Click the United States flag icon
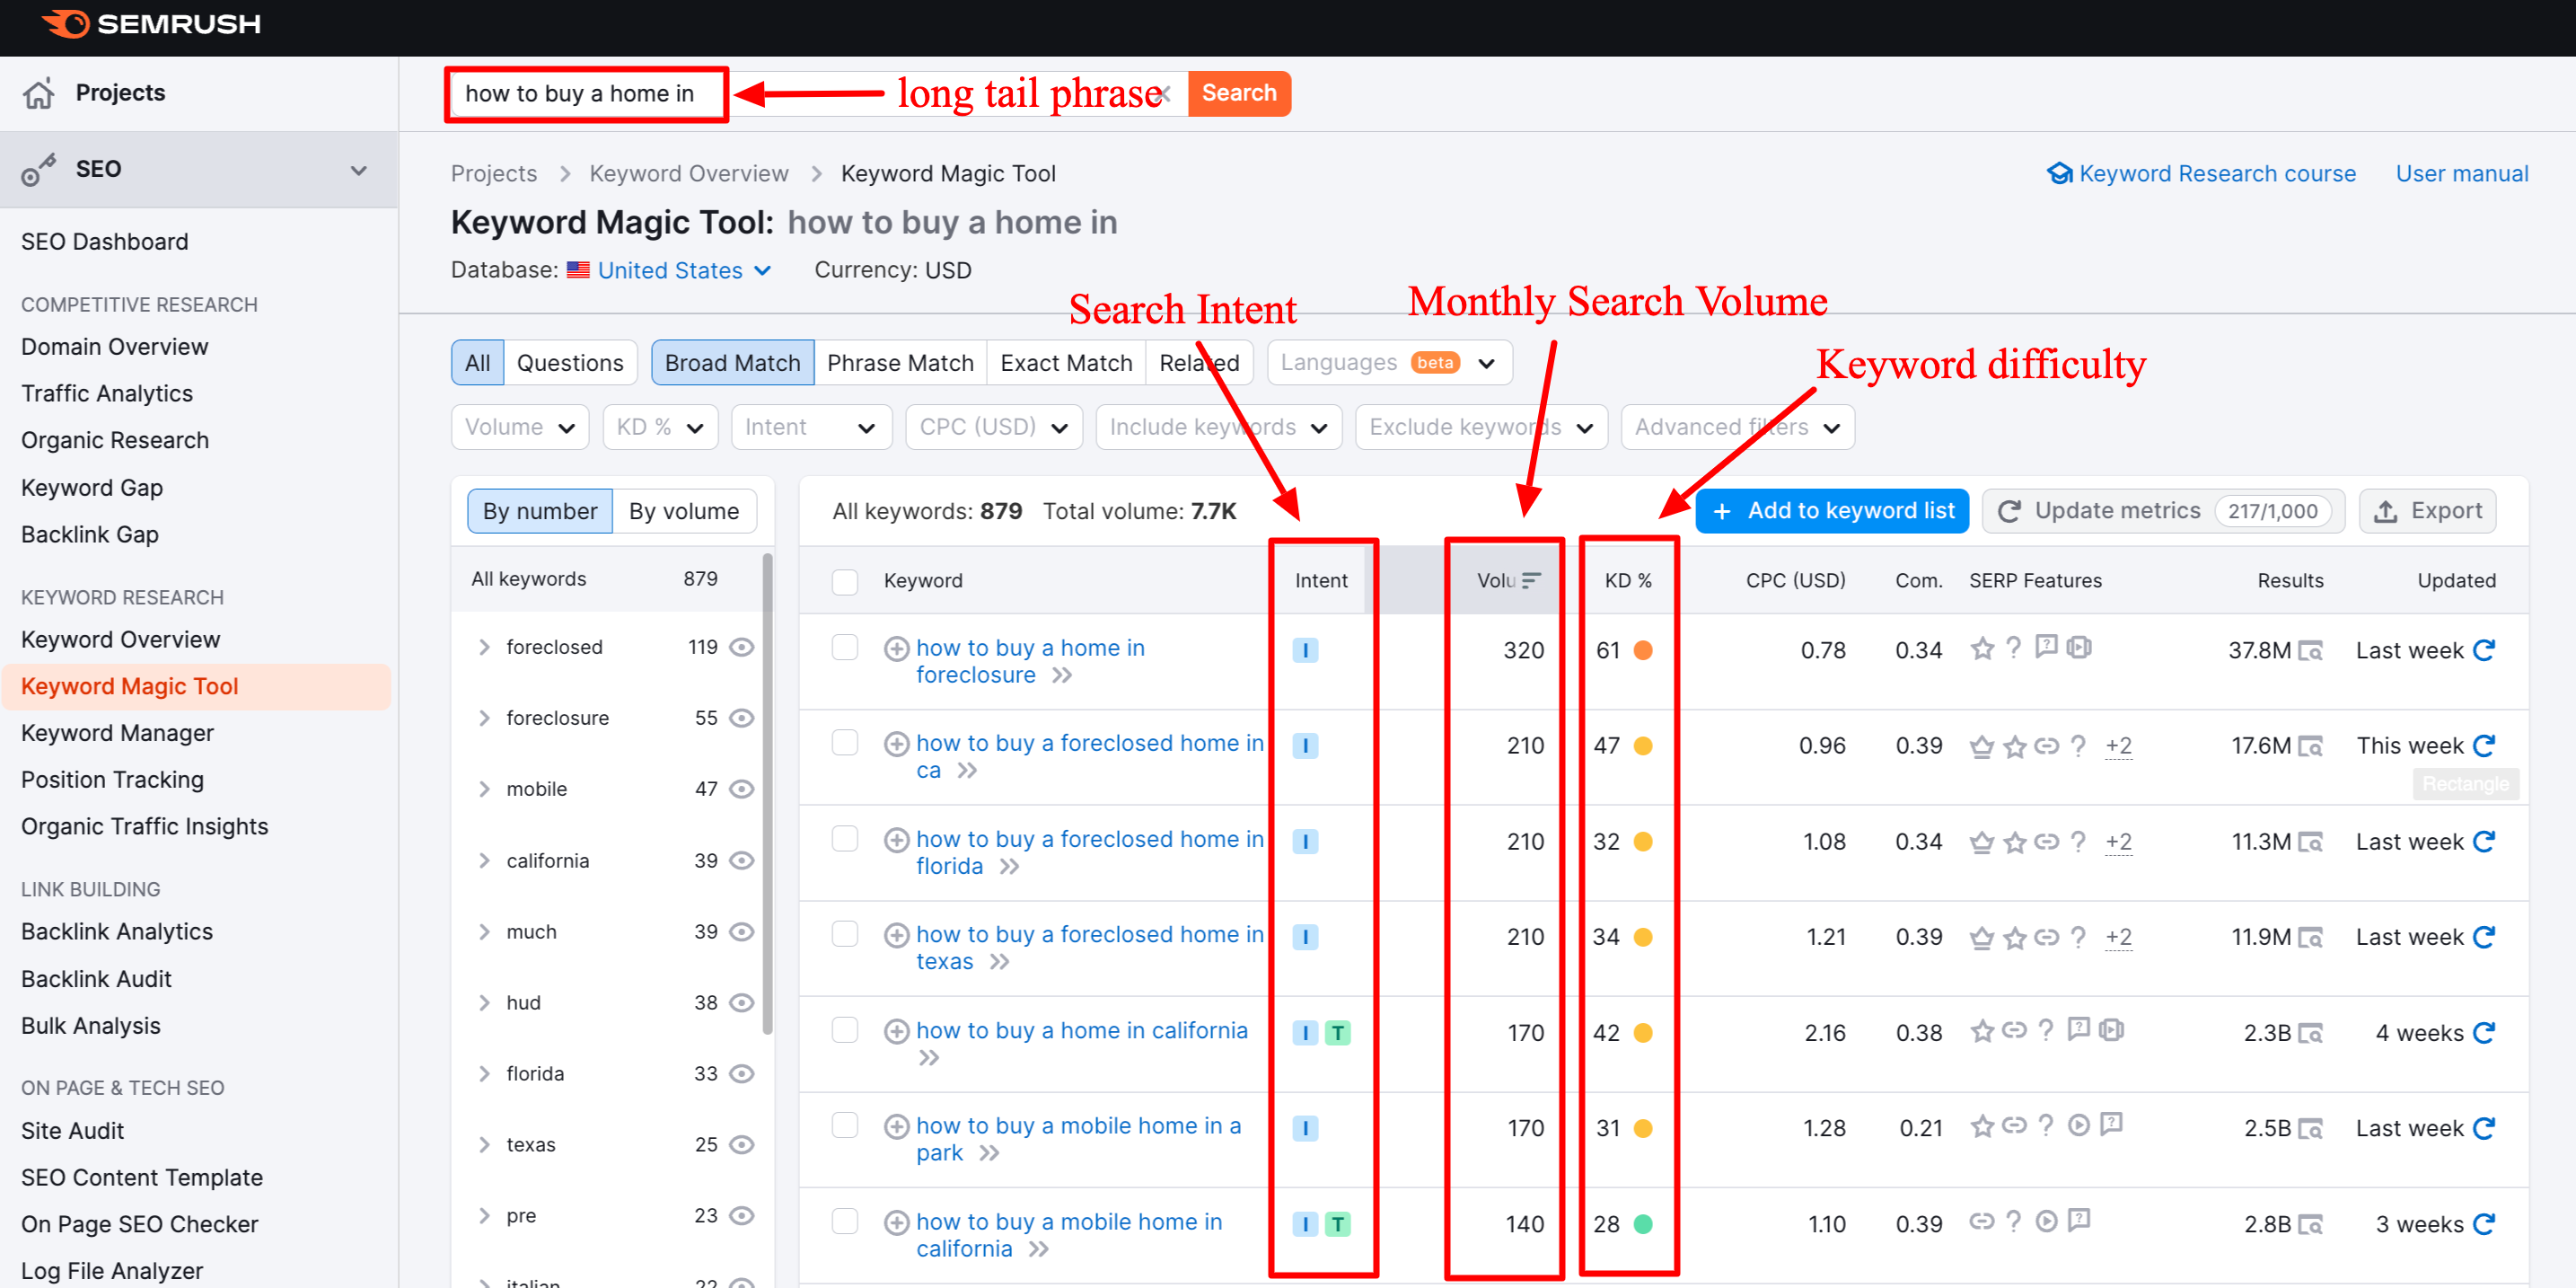2576x1288 pixels. coord(578,270)
